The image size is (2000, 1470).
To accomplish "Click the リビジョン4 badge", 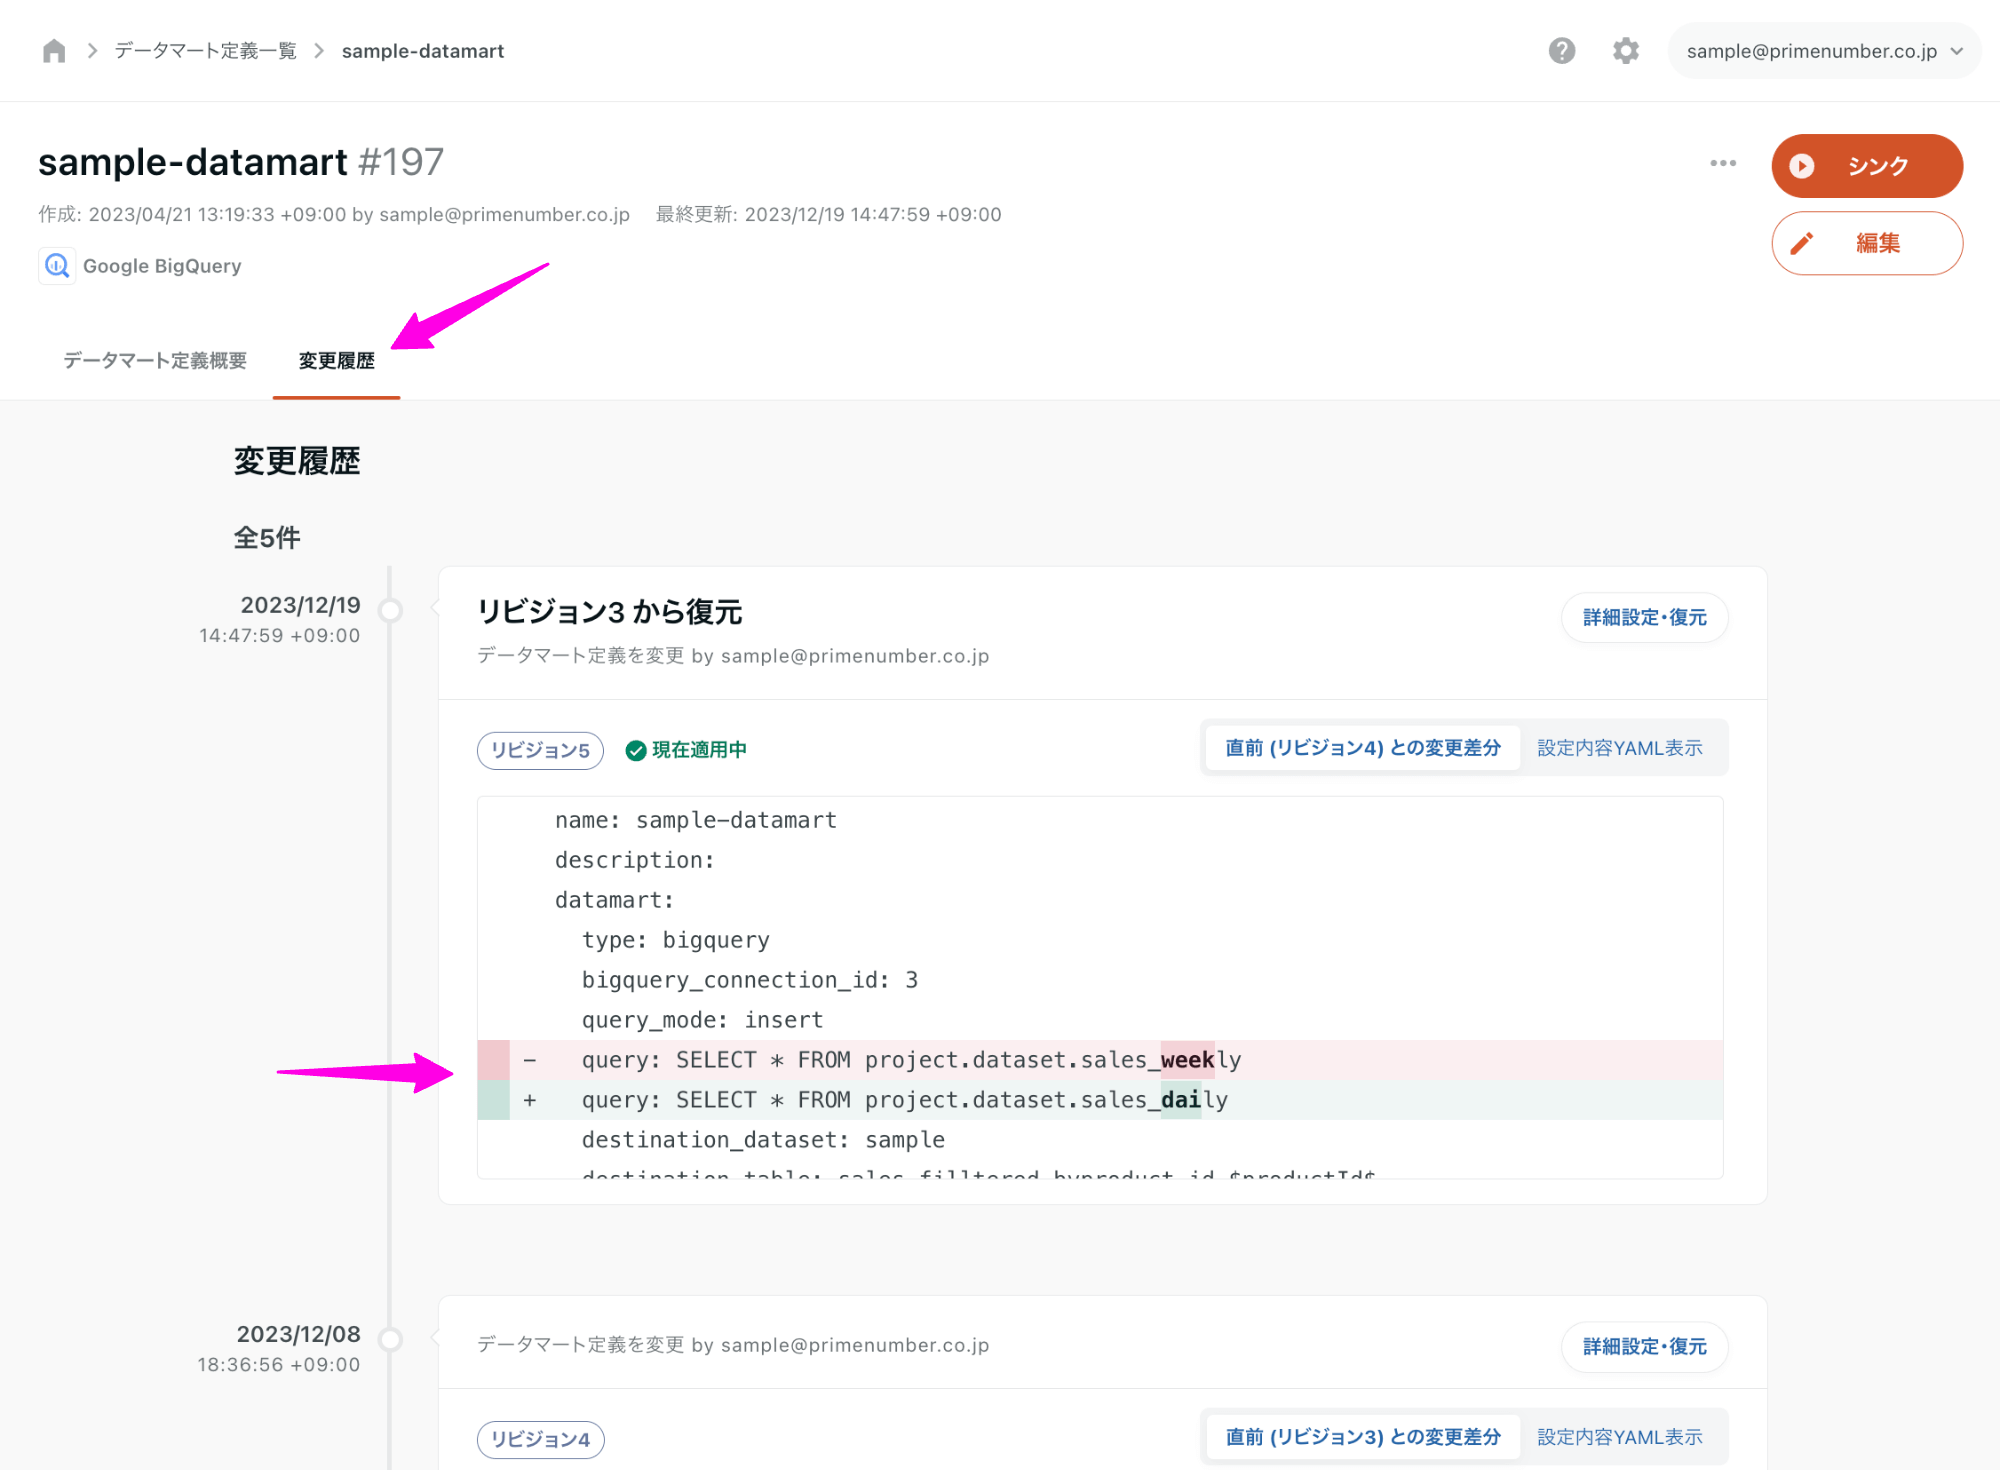I will (x=540, y=1439).
